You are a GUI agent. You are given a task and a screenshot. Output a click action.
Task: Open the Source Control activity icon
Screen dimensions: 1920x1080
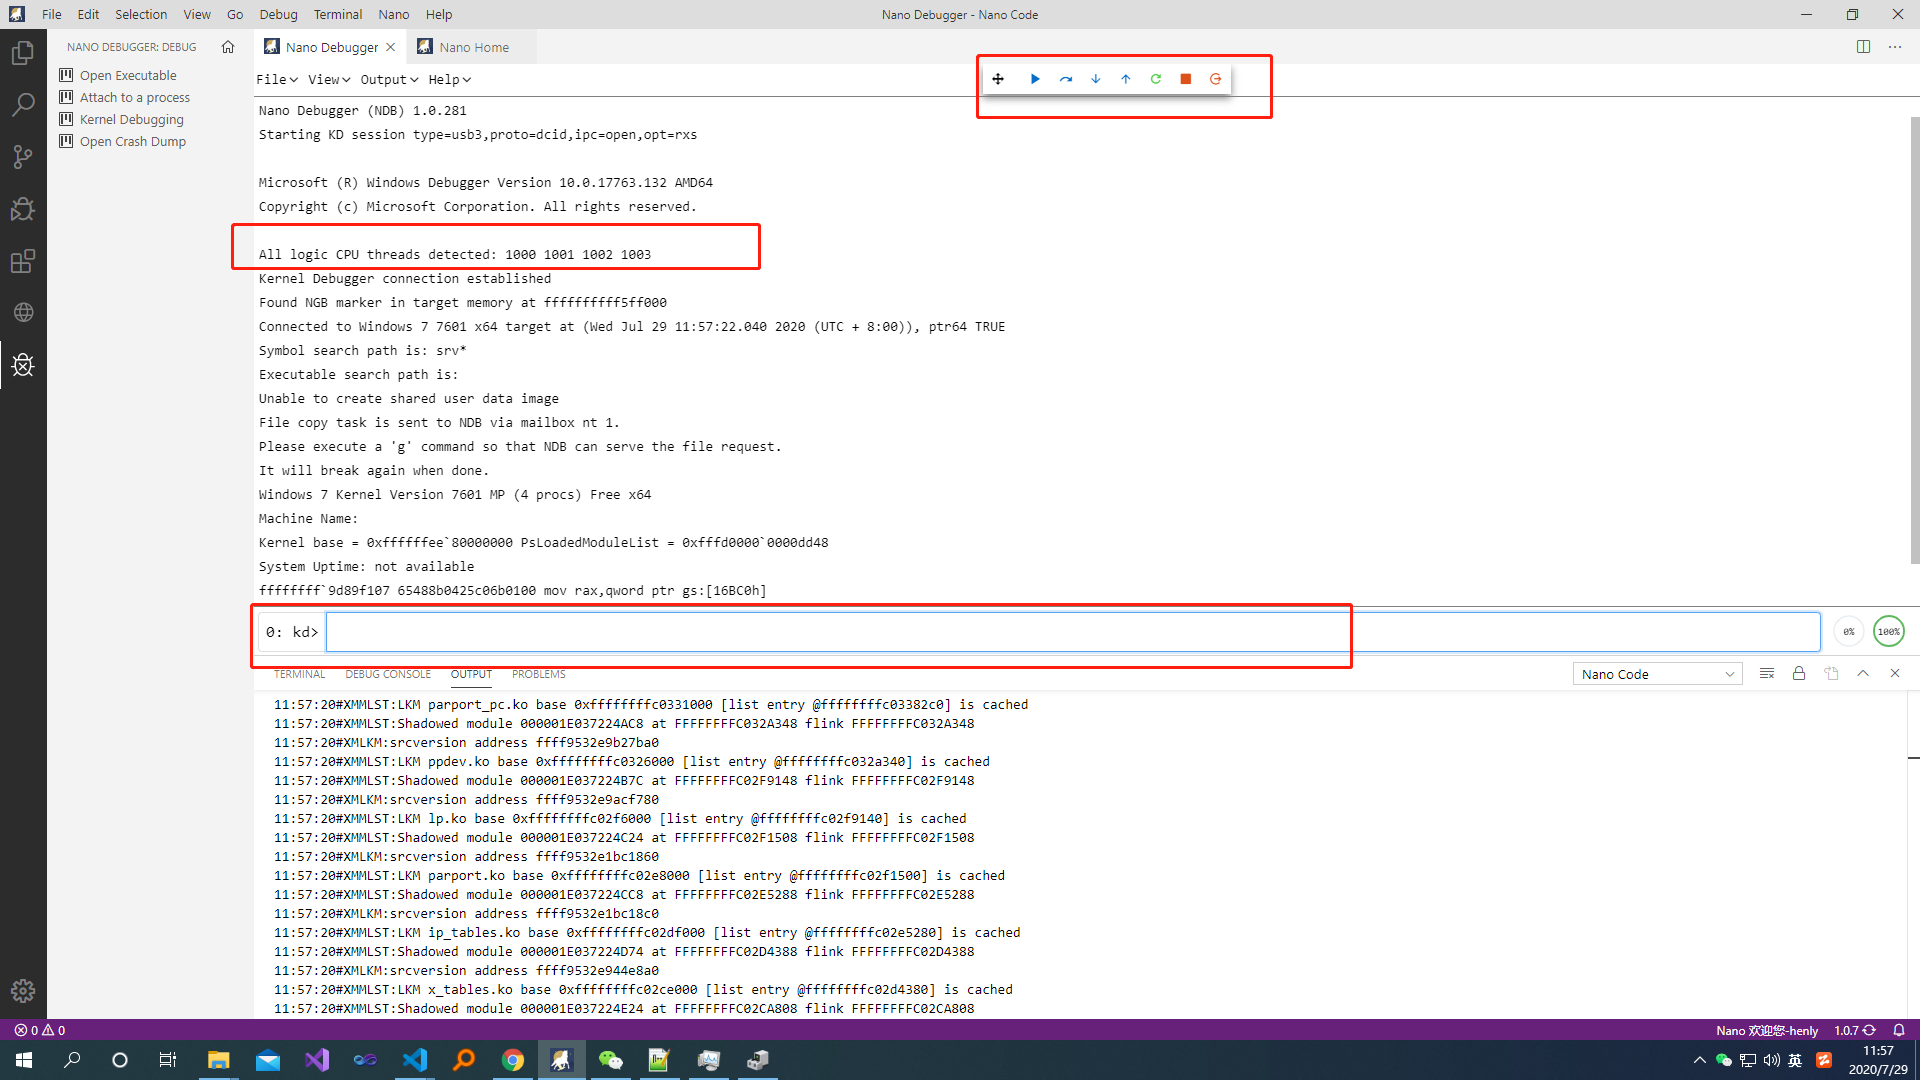(23, 157)
